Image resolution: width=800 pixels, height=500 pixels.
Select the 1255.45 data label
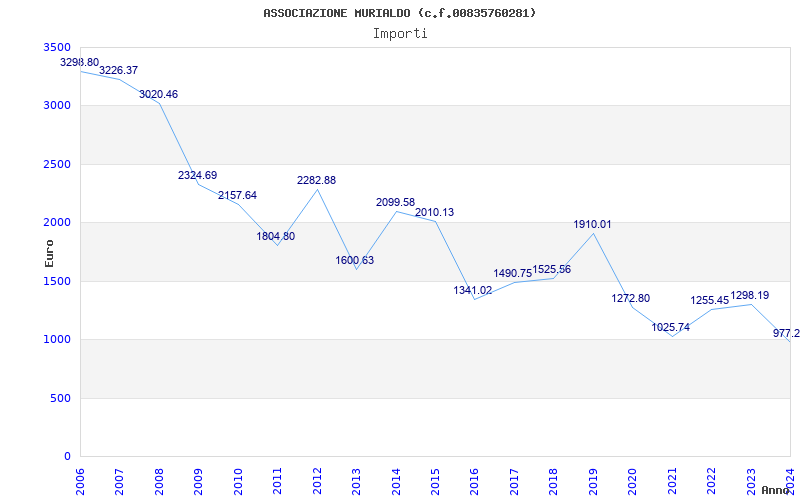tap(710, 301)
